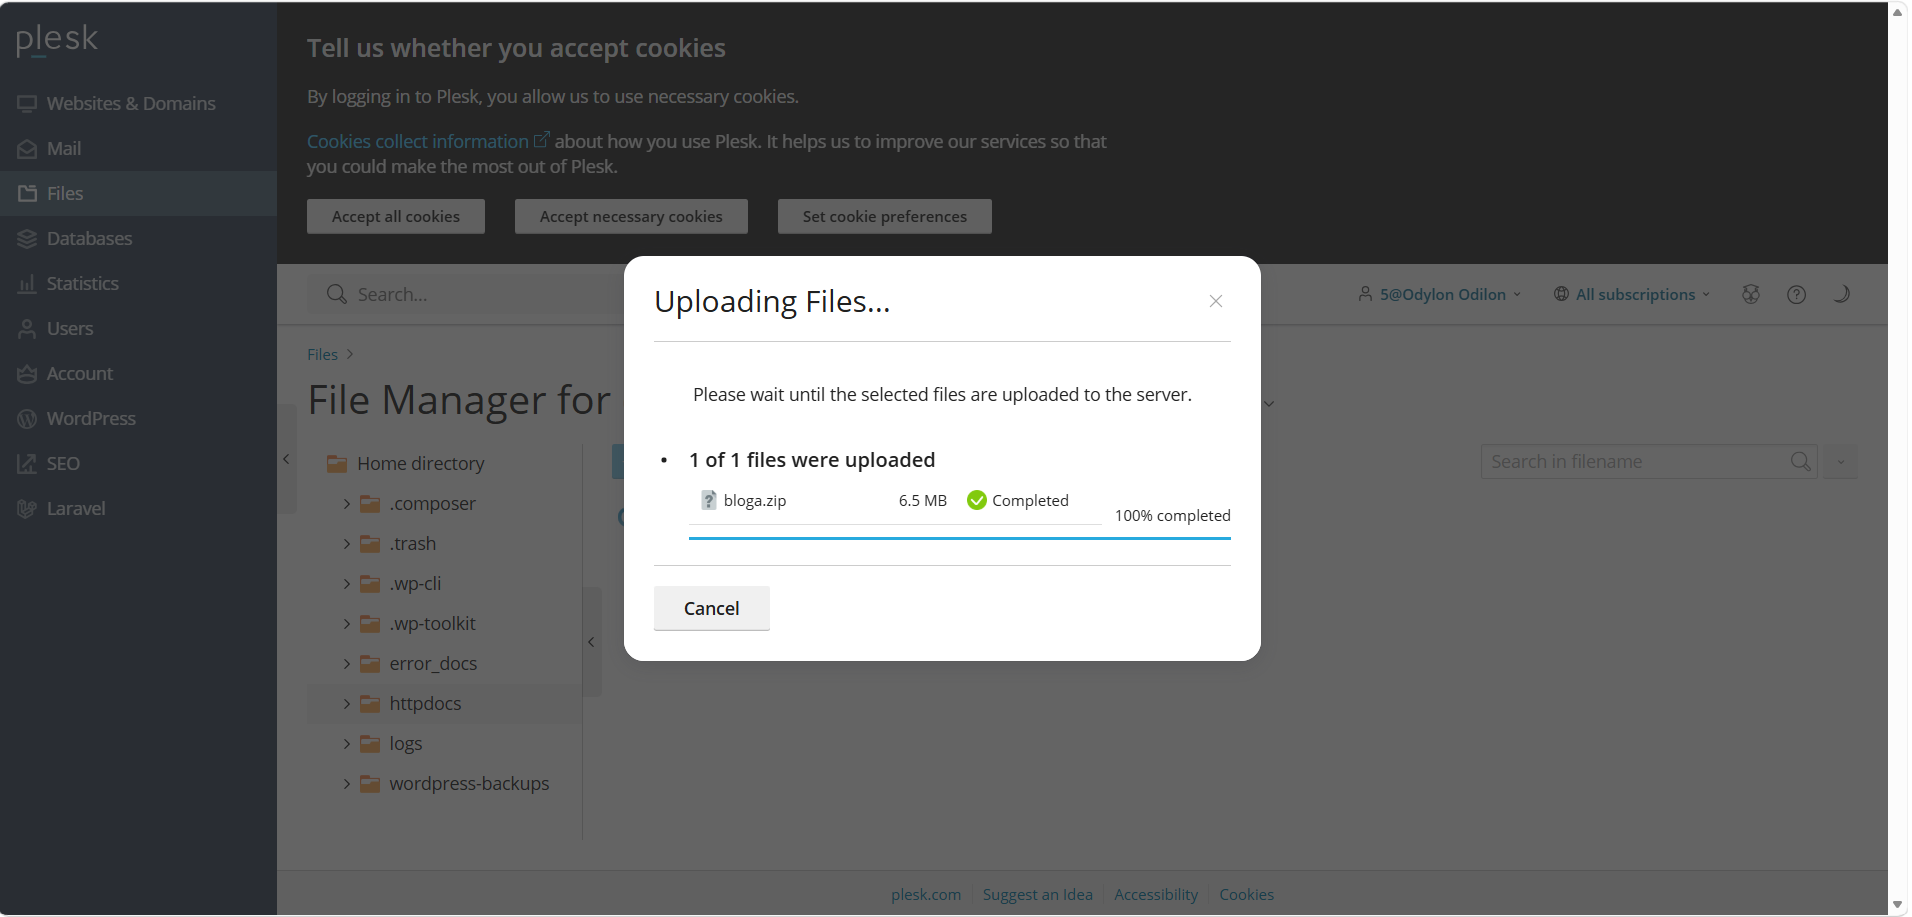
Task: Click the bloga.zip file icon
Action: 709,501
